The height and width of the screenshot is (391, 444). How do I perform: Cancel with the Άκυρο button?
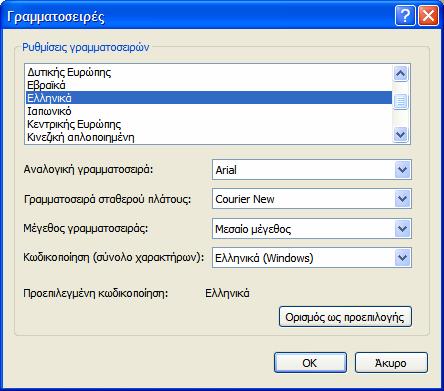[391, 363]
